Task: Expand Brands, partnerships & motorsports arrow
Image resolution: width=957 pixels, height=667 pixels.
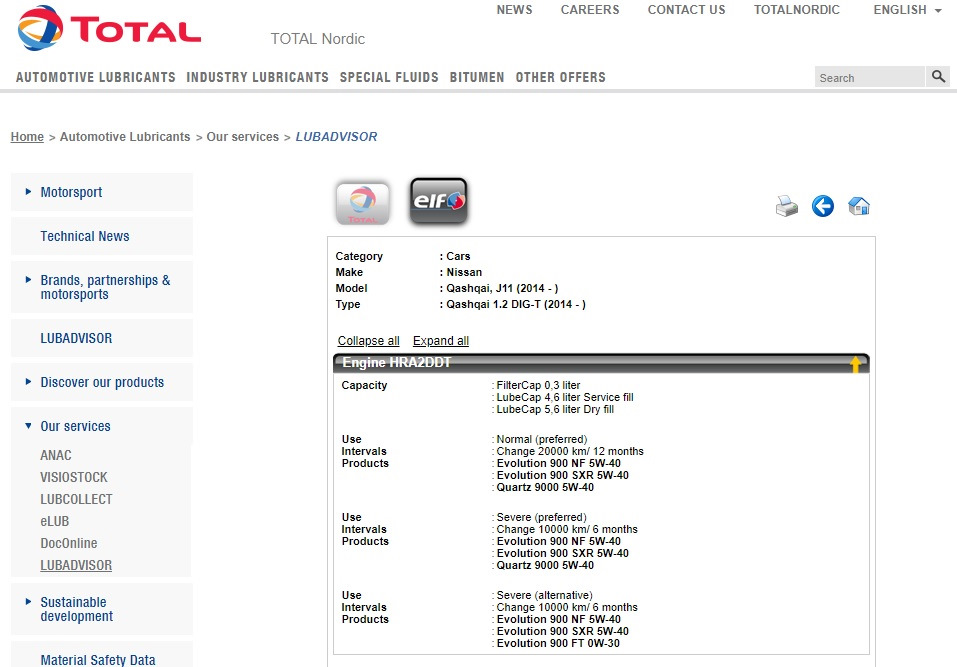Action: (x=28, y=279)
